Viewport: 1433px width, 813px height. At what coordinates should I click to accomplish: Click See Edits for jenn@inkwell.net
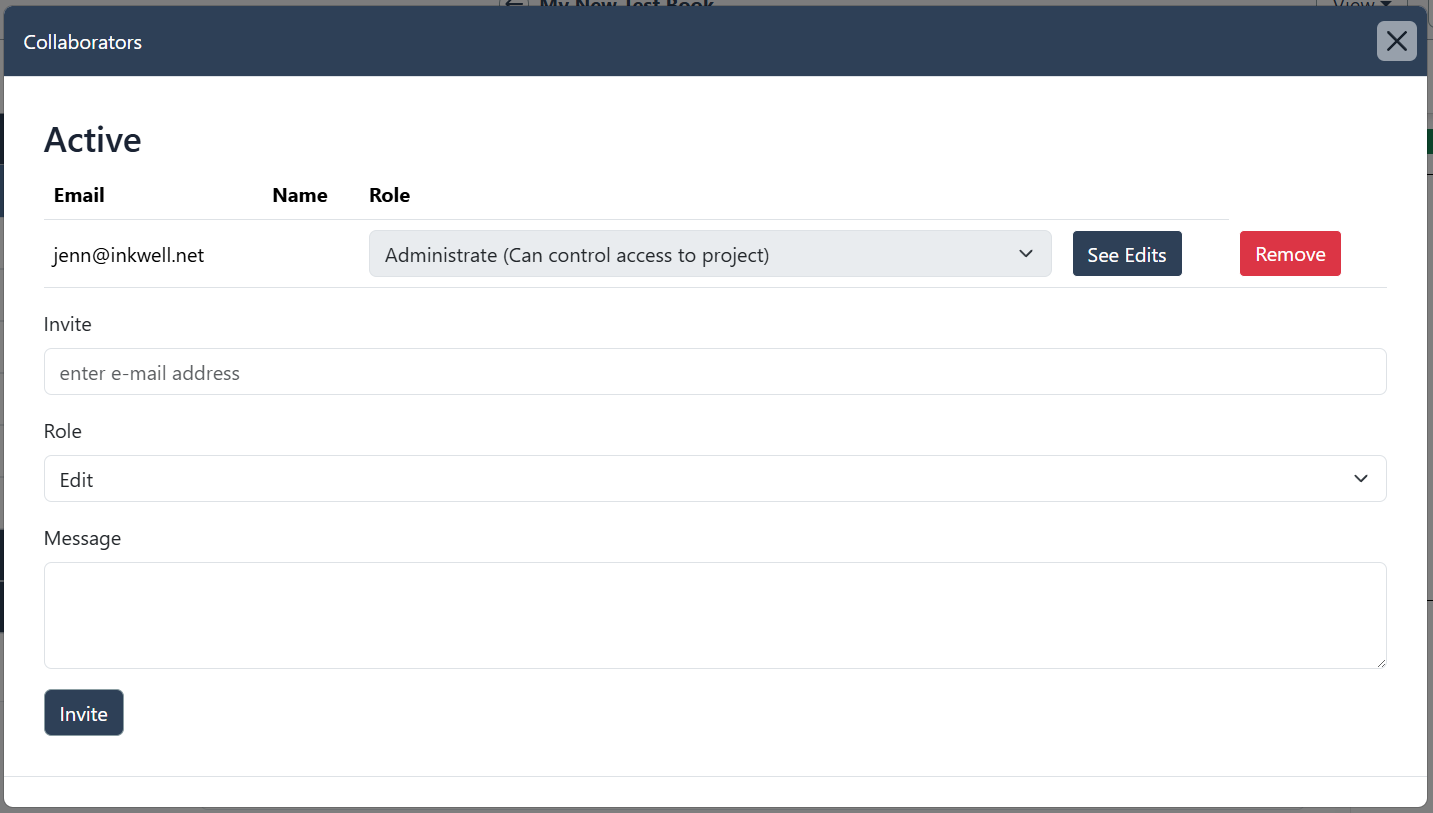[x=1126, y=254]
